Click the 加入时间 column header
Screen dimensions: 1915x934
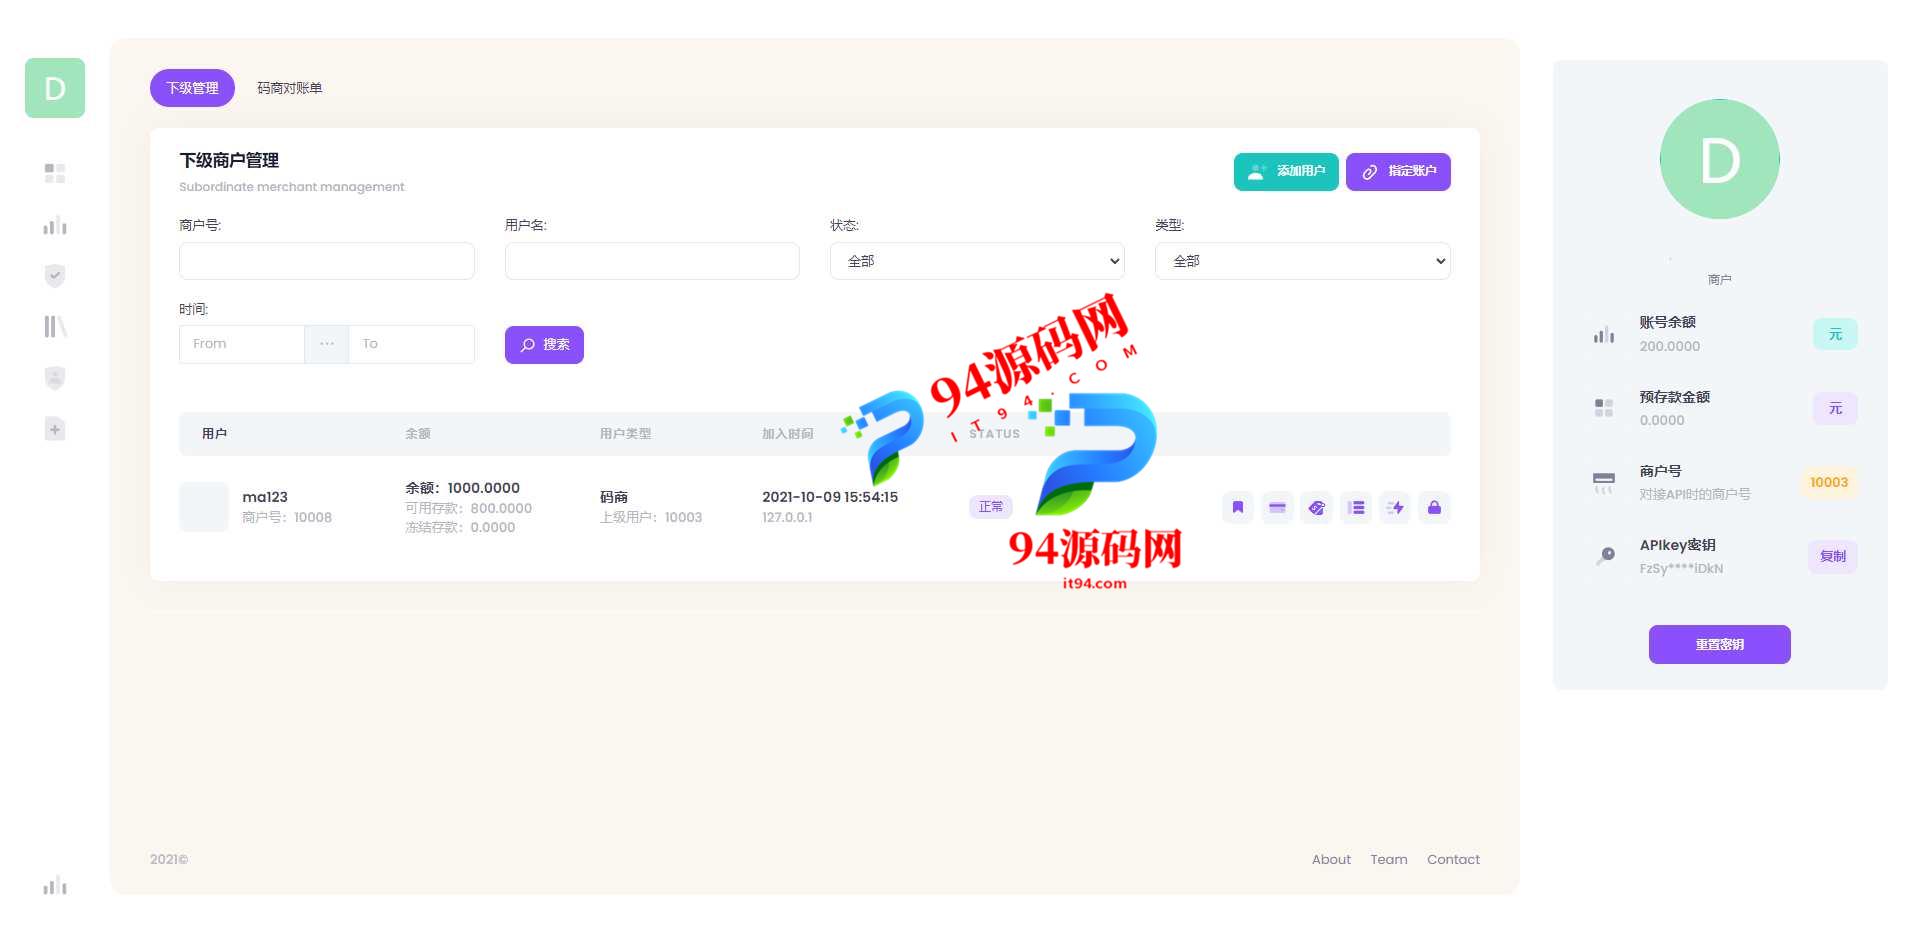click(787, 434)
